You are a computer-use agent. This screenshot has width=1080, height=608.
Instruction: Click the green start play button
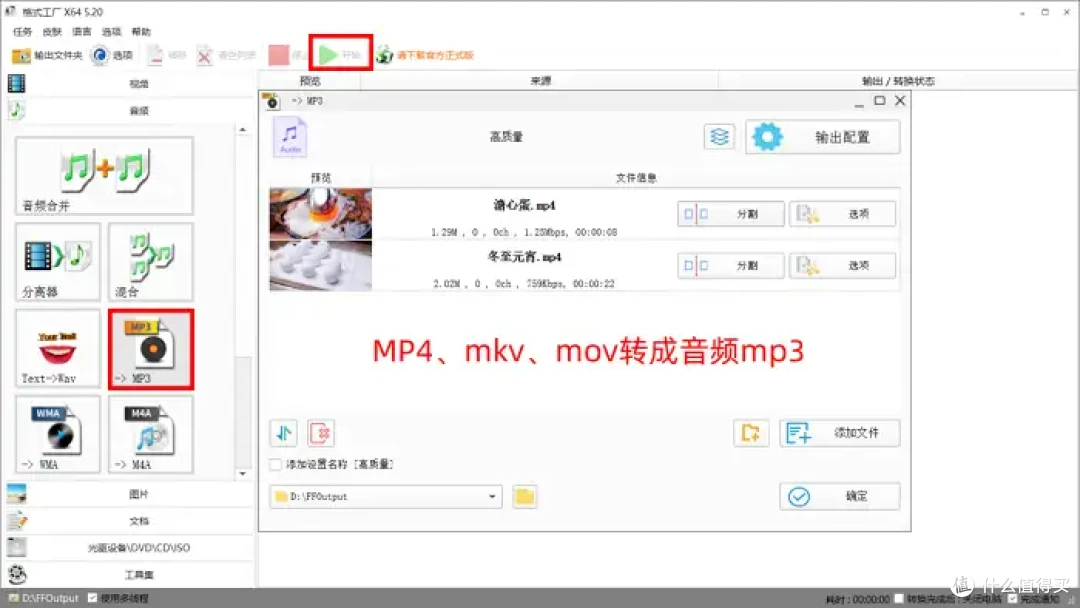(x=340, y=54)
